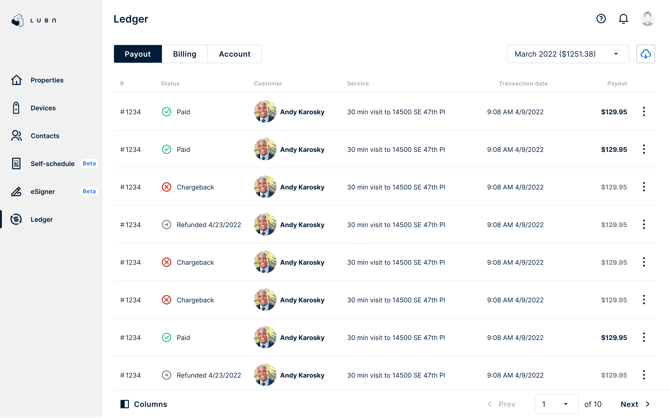Viewport: 670px width, 418px height.
Task: Open the page number dropdown
Action: coord(556,404)
